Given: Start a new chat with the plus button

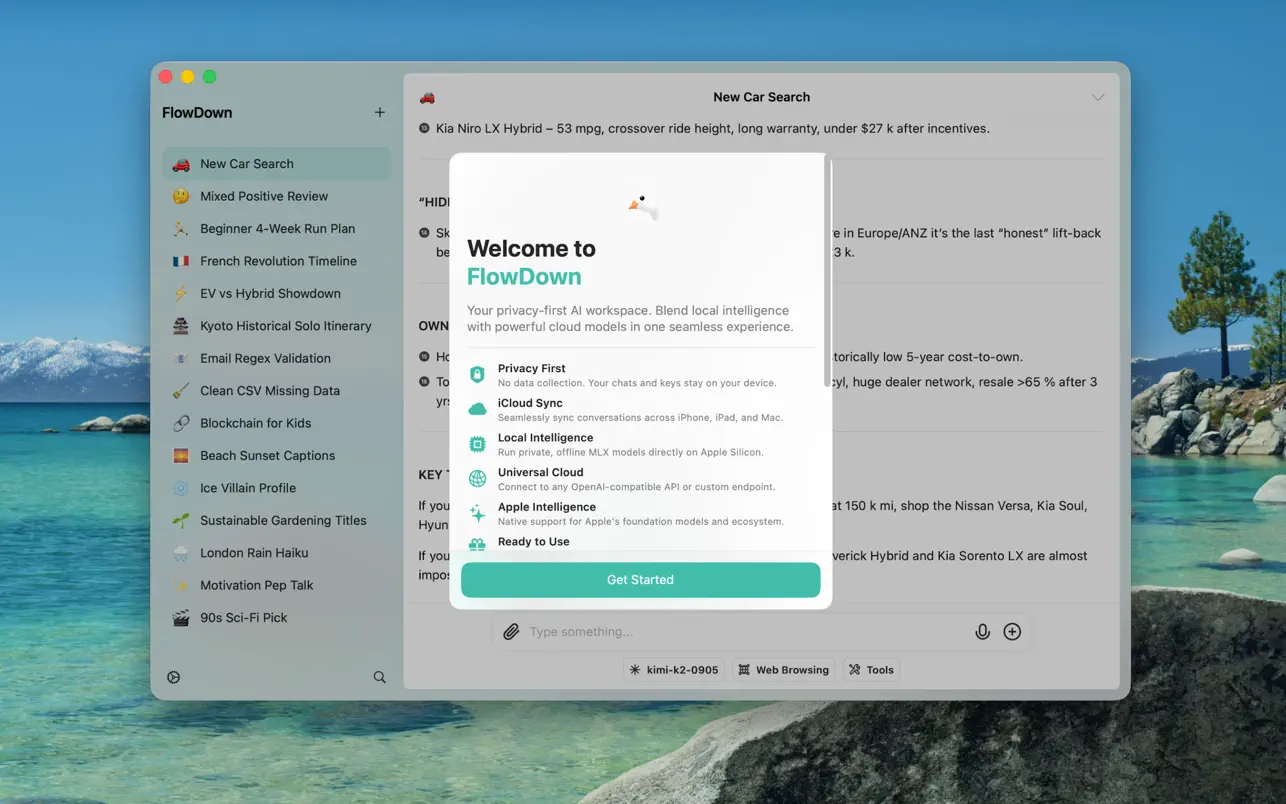Looking at the screenshot, I should [380, 113].
